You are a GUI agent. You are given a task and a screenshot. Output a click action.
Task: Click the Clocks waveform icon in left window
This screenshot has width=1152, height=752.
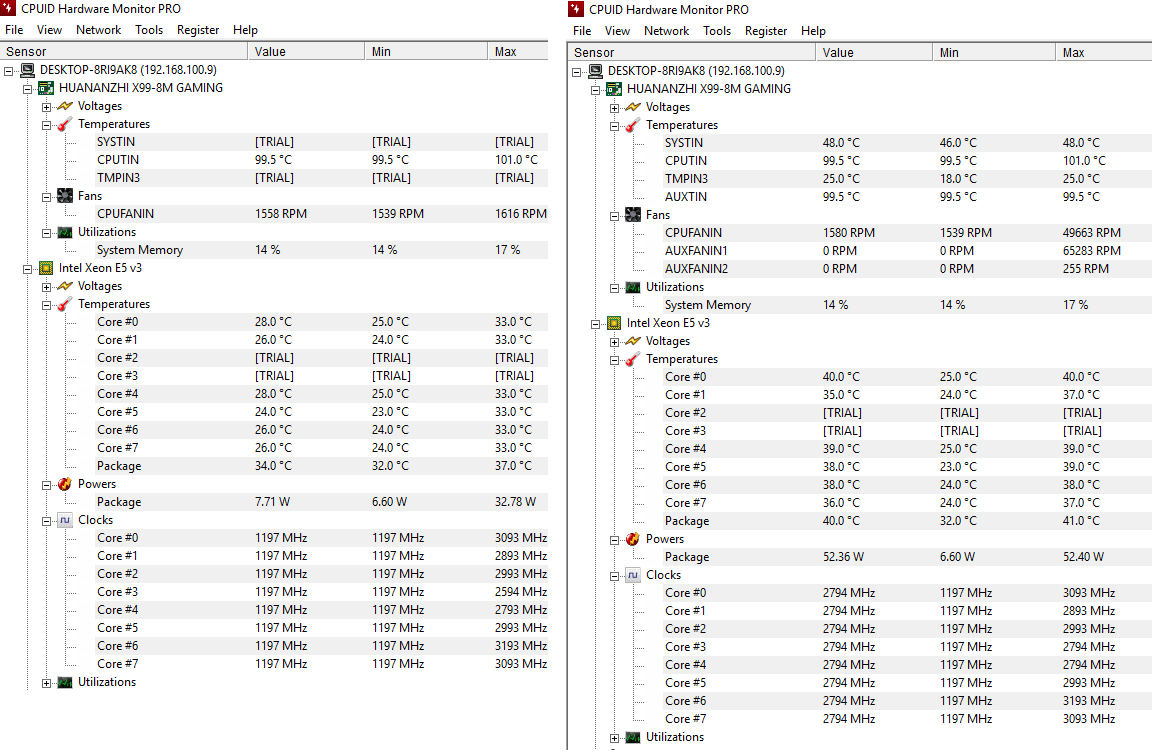point(65,520)
